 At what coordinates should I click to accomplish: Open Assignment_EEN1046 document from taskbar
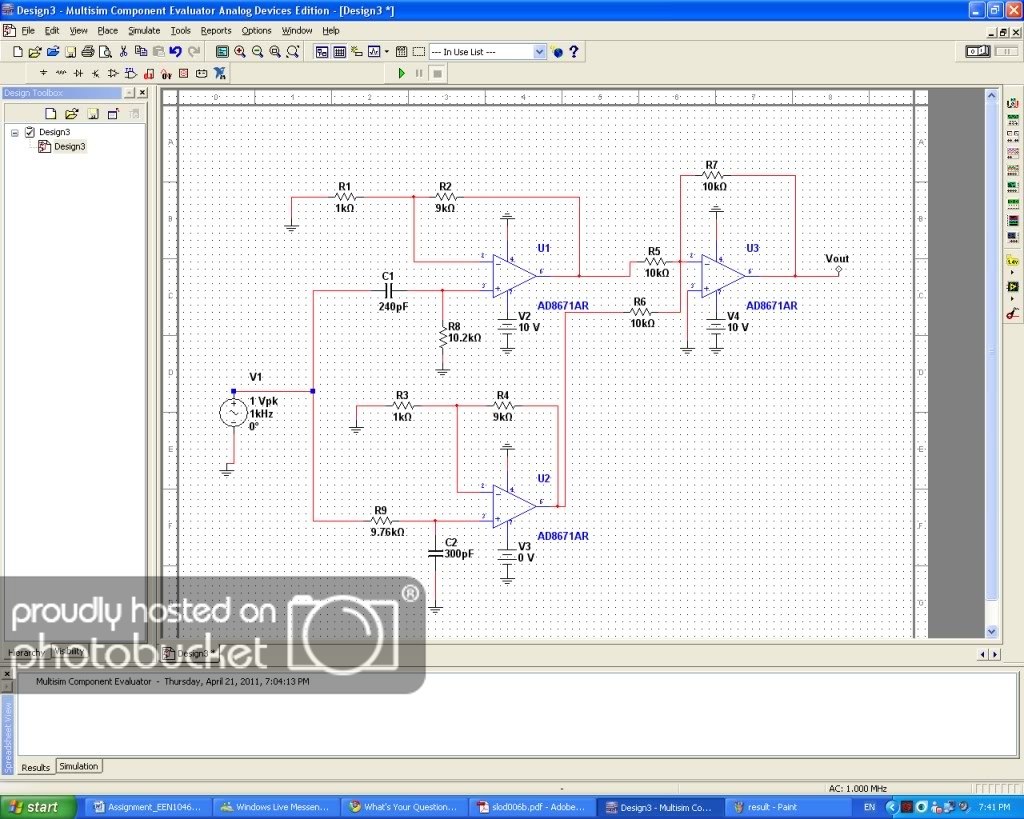tap(149, 807)
